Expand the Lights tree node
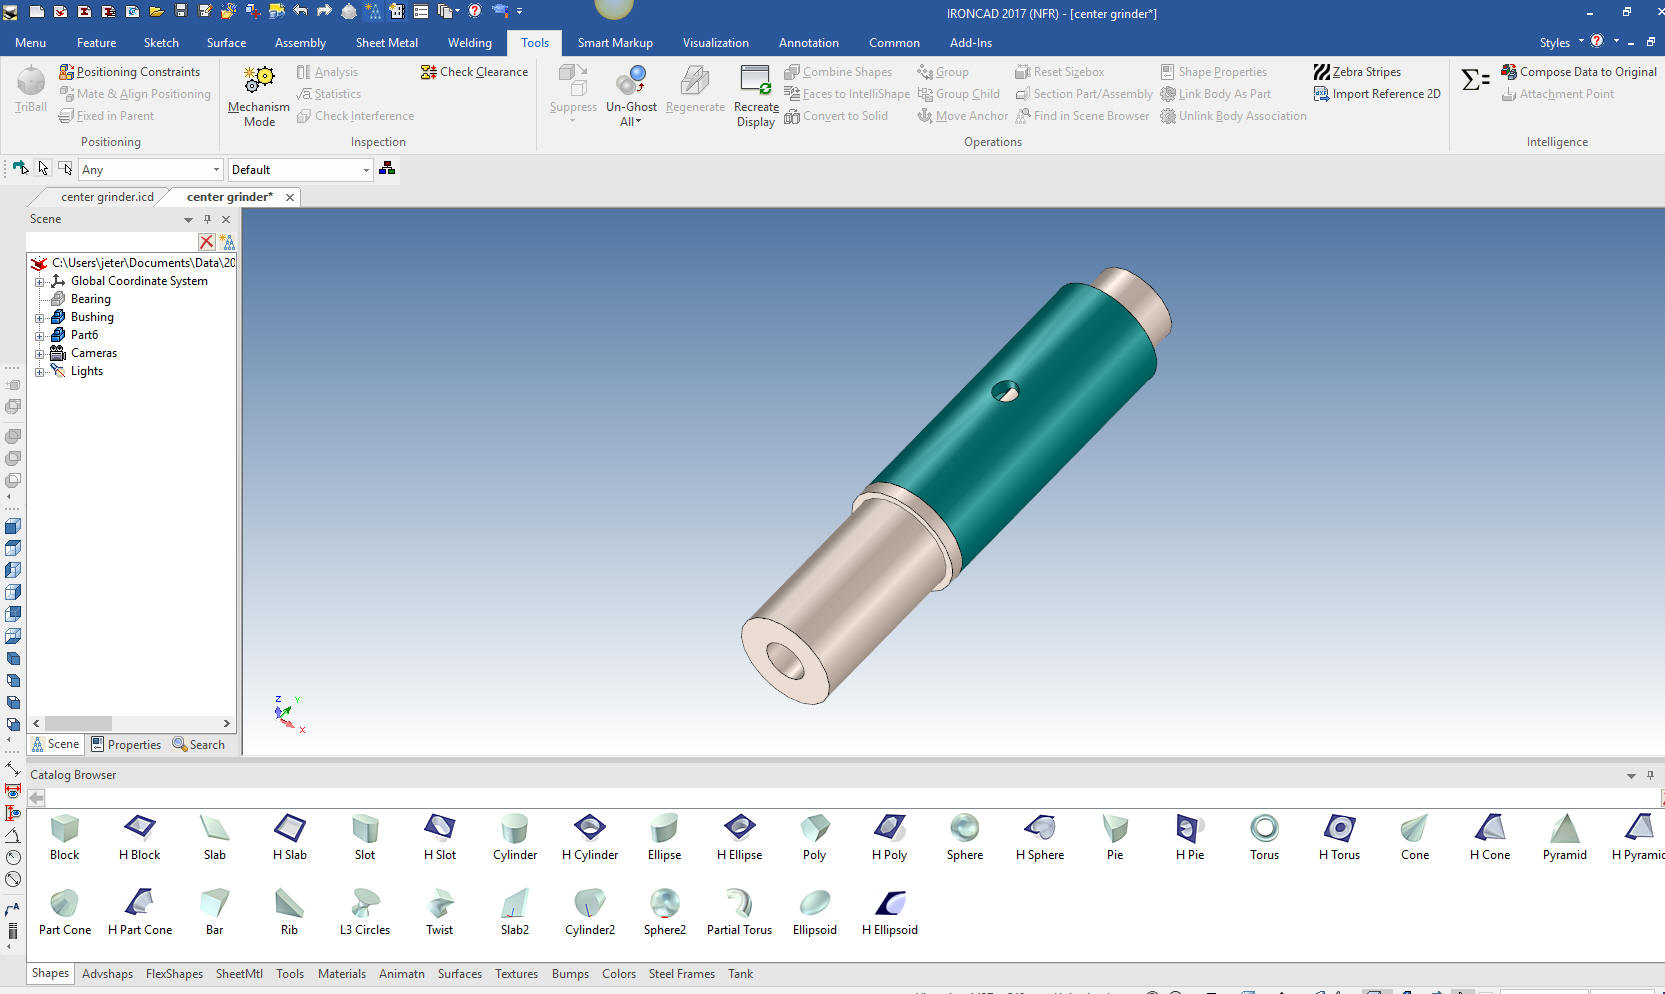This screenshot has width=1665, height=994. [40, 372]
